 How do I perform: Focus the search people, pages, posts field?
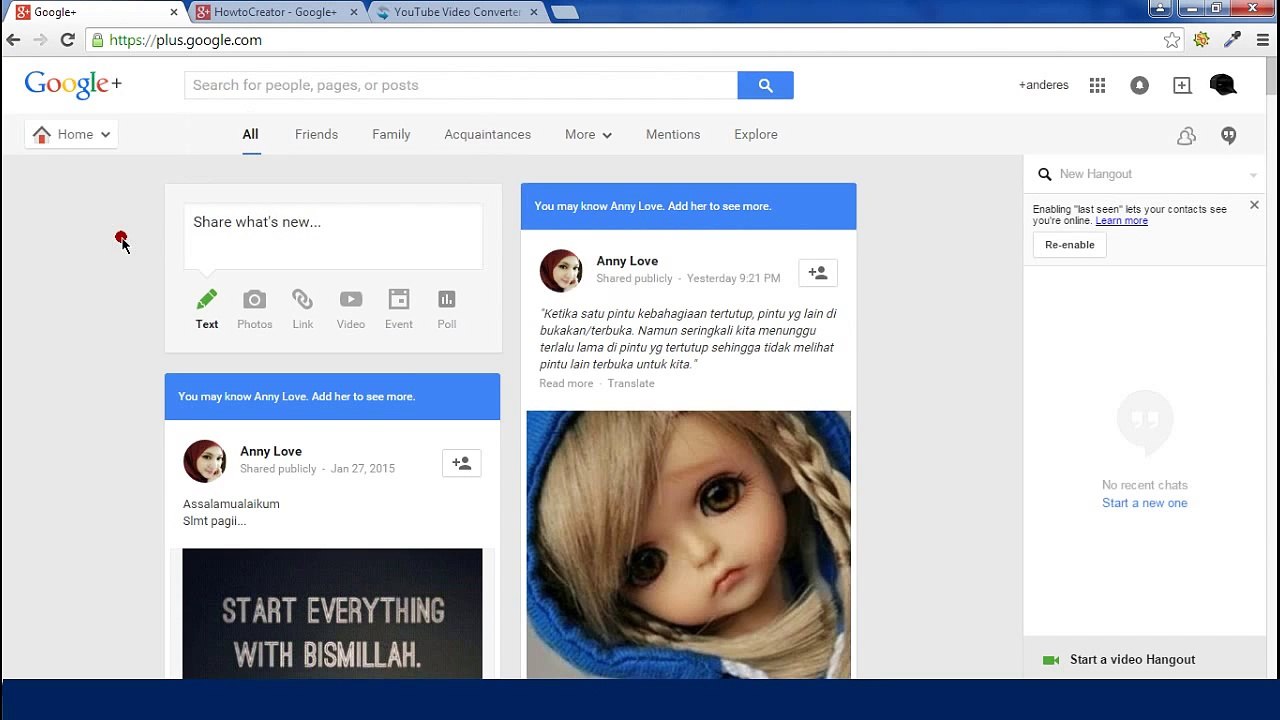(461, 85)
